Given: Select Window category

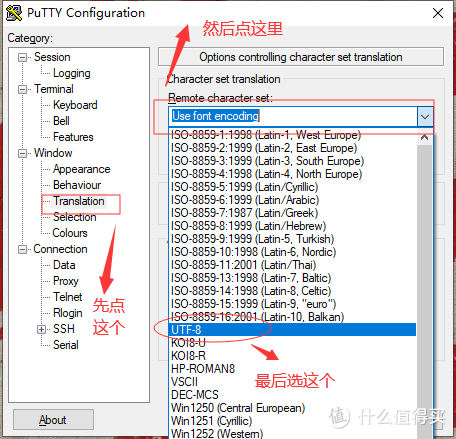Looking at the screenshot, I should (x=53, y=153).
